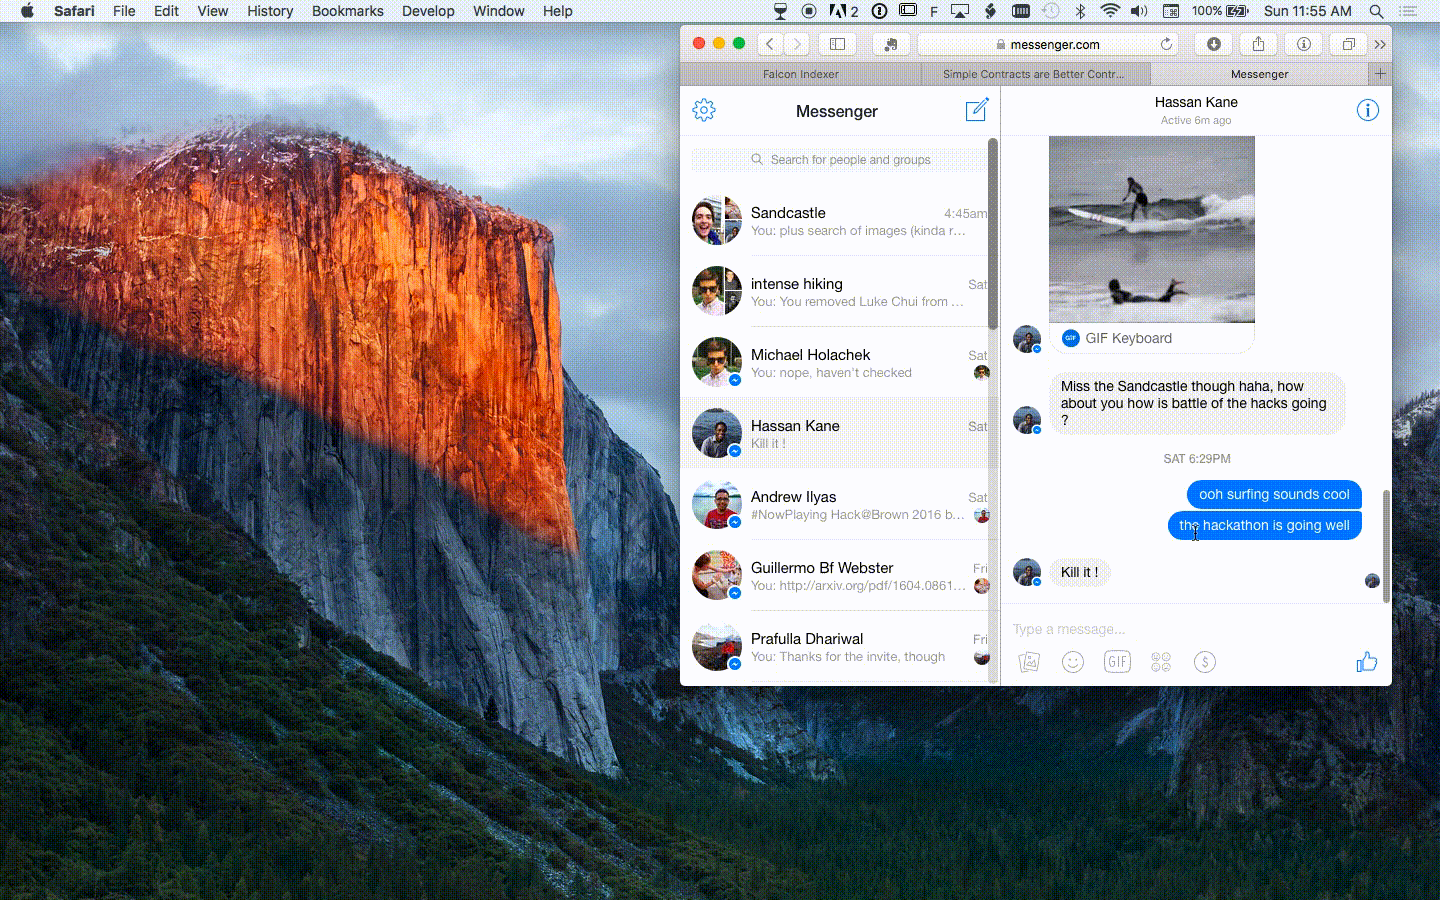Send a thumbs-up like

point(1366,662)
